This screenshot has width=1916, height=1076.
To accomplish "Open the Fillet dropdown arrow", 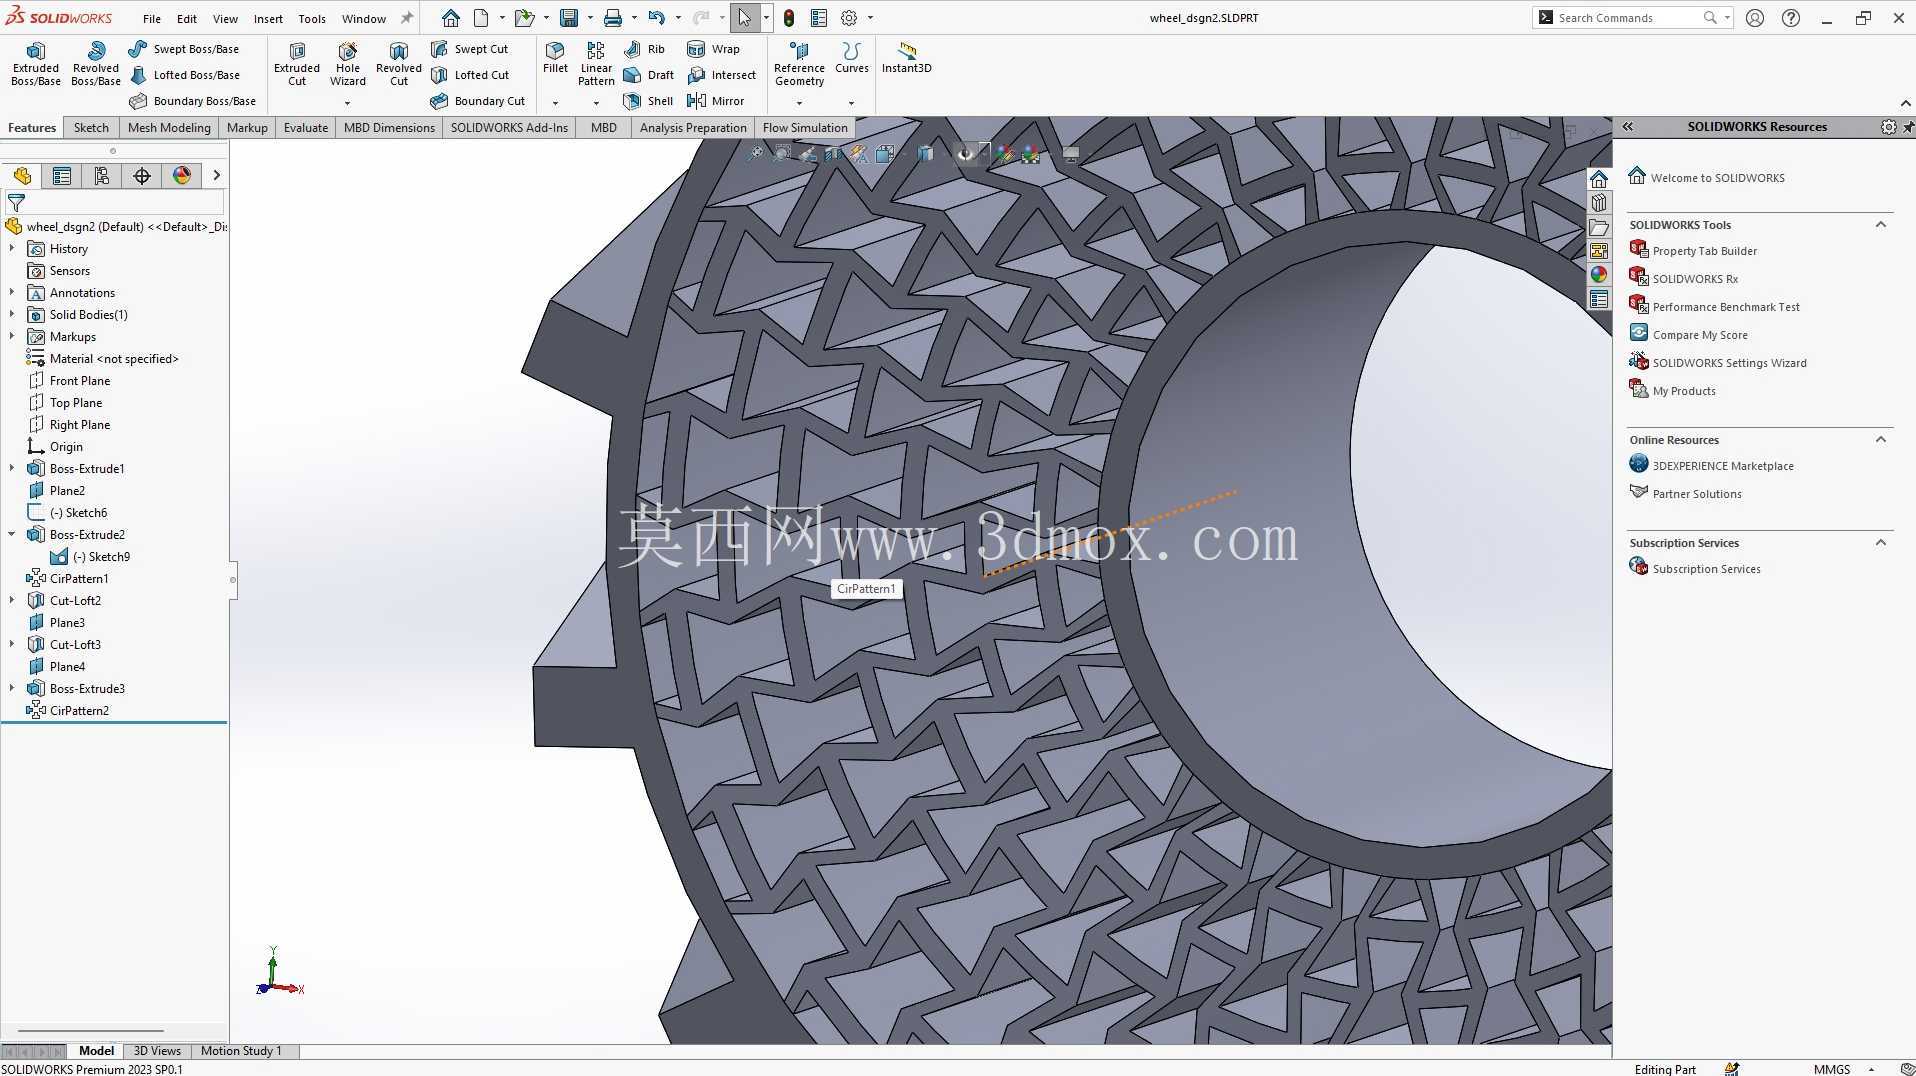I will click(555, 103).
